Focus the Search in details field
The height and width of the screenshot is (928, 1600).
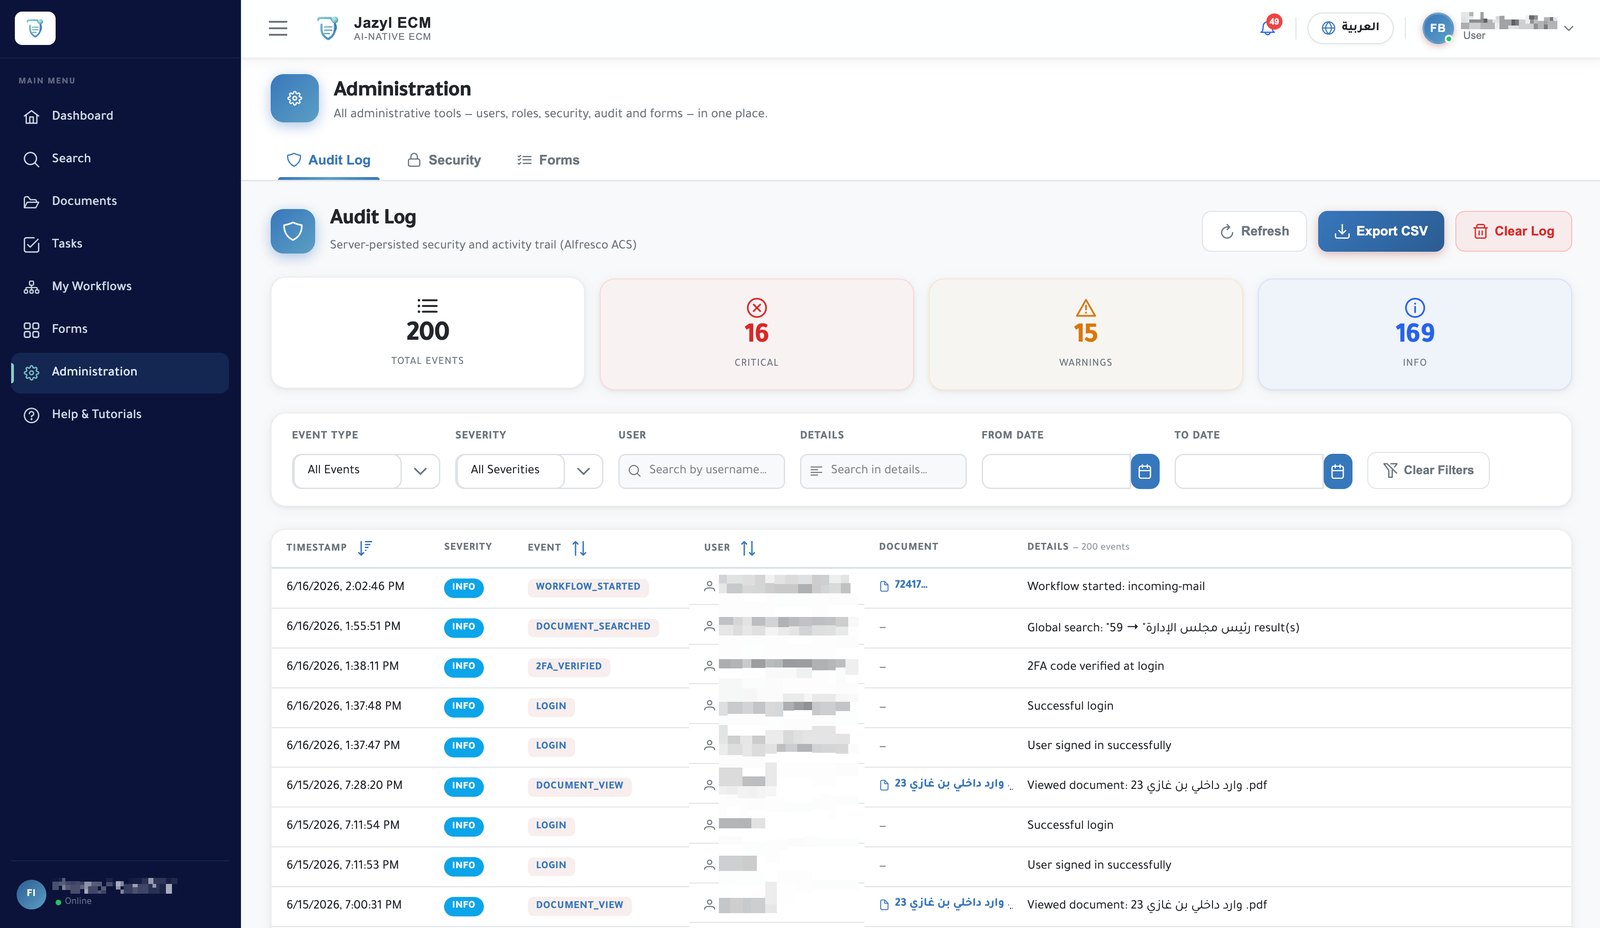(x=883, y=471)
